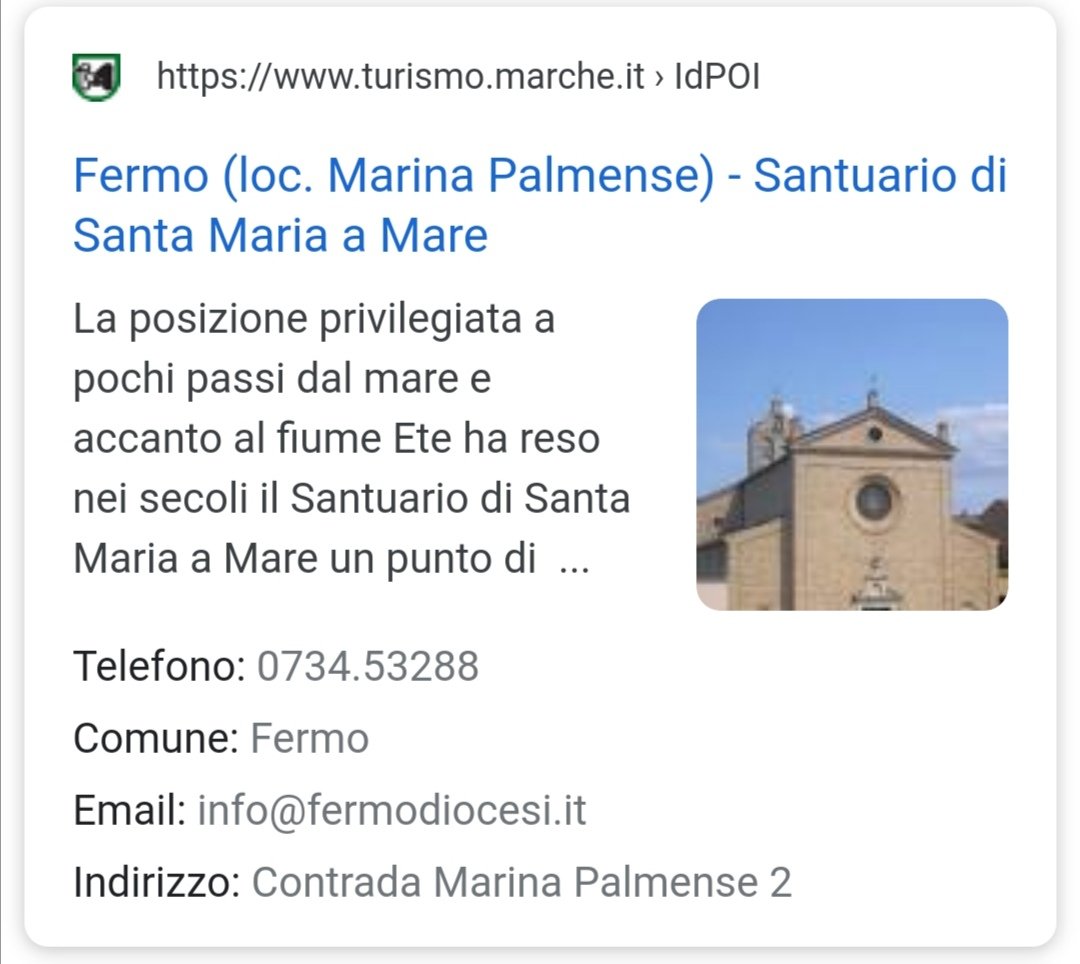
Task: Click the 'La posizione privilegiata' snippet text
Action: tap(314, 319)
